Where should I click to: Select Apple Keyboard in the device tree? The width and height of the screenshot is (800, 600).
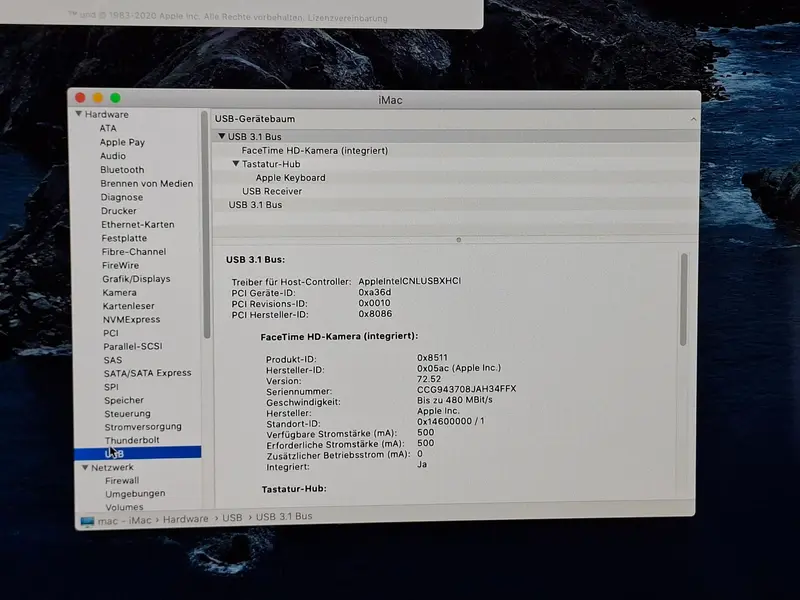point(290,178)
